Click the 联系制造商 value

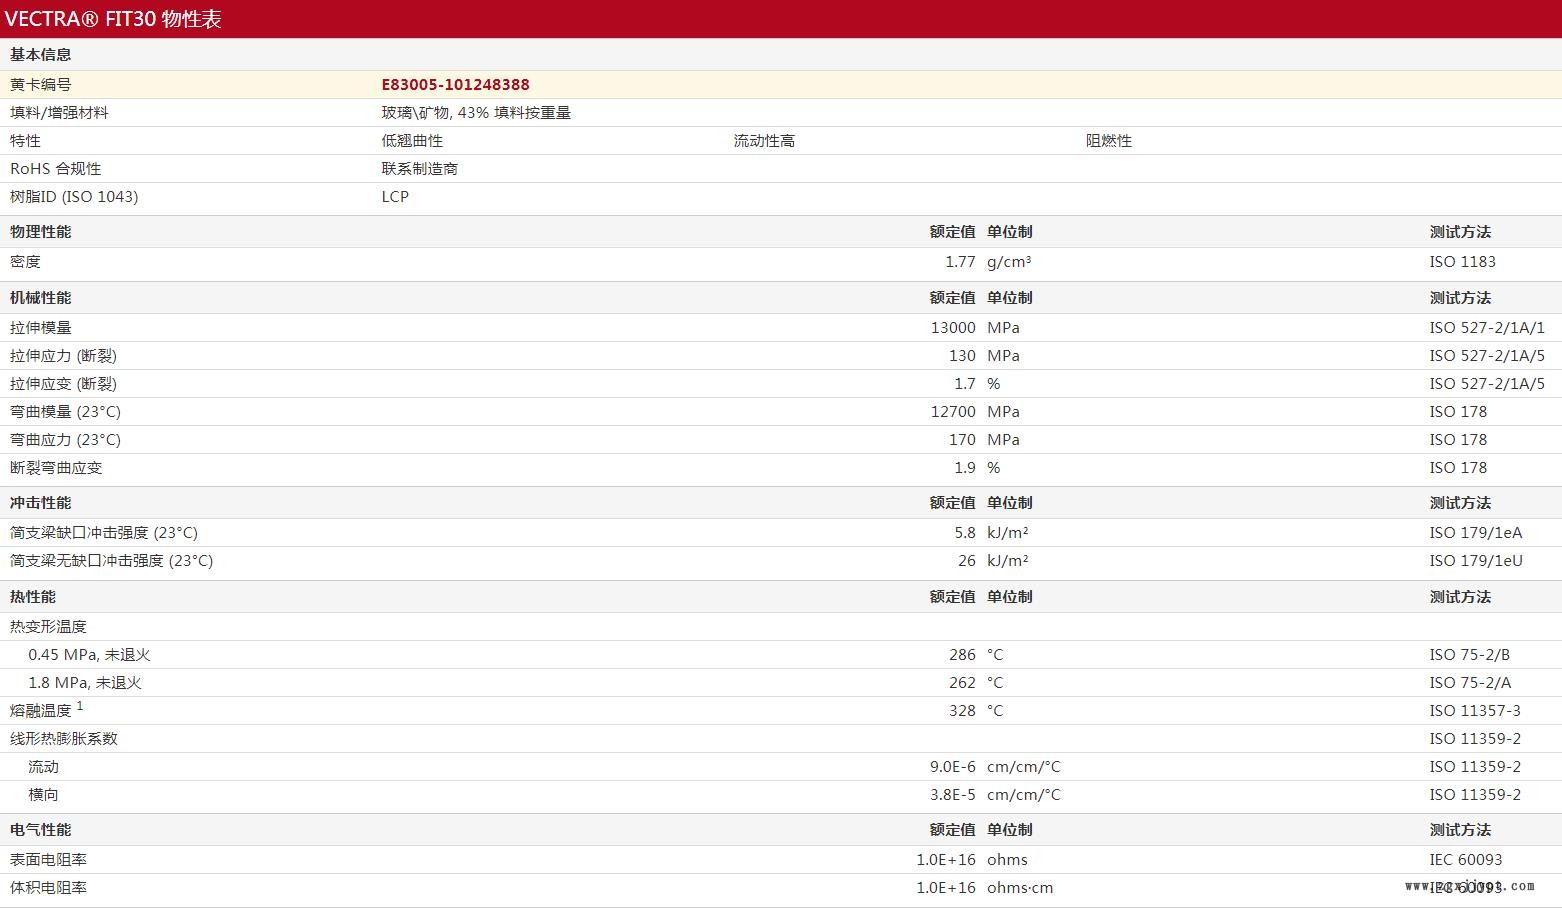point(419,169)
